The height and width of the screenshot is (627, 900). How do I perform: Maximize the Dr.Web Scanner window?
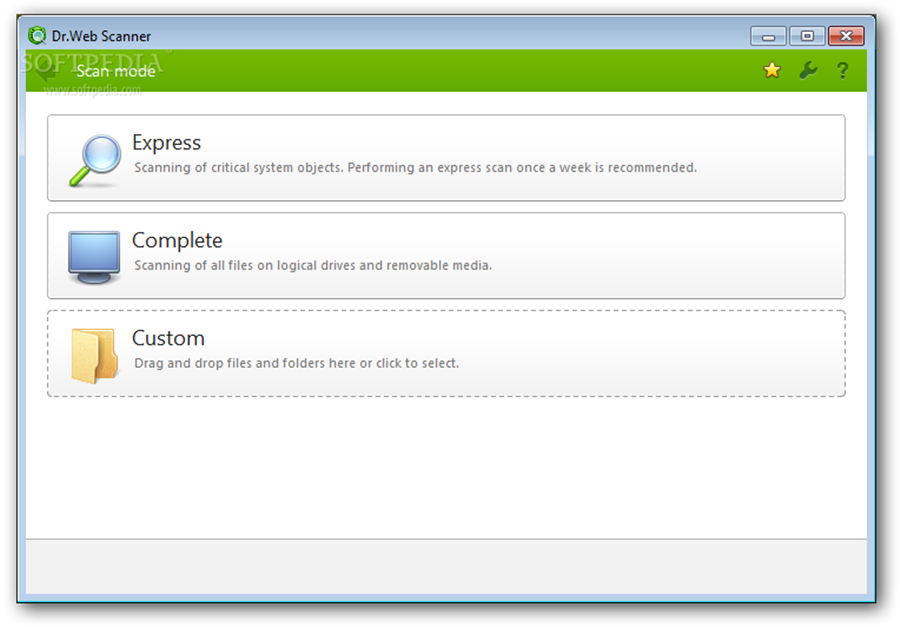coord(806,36)
